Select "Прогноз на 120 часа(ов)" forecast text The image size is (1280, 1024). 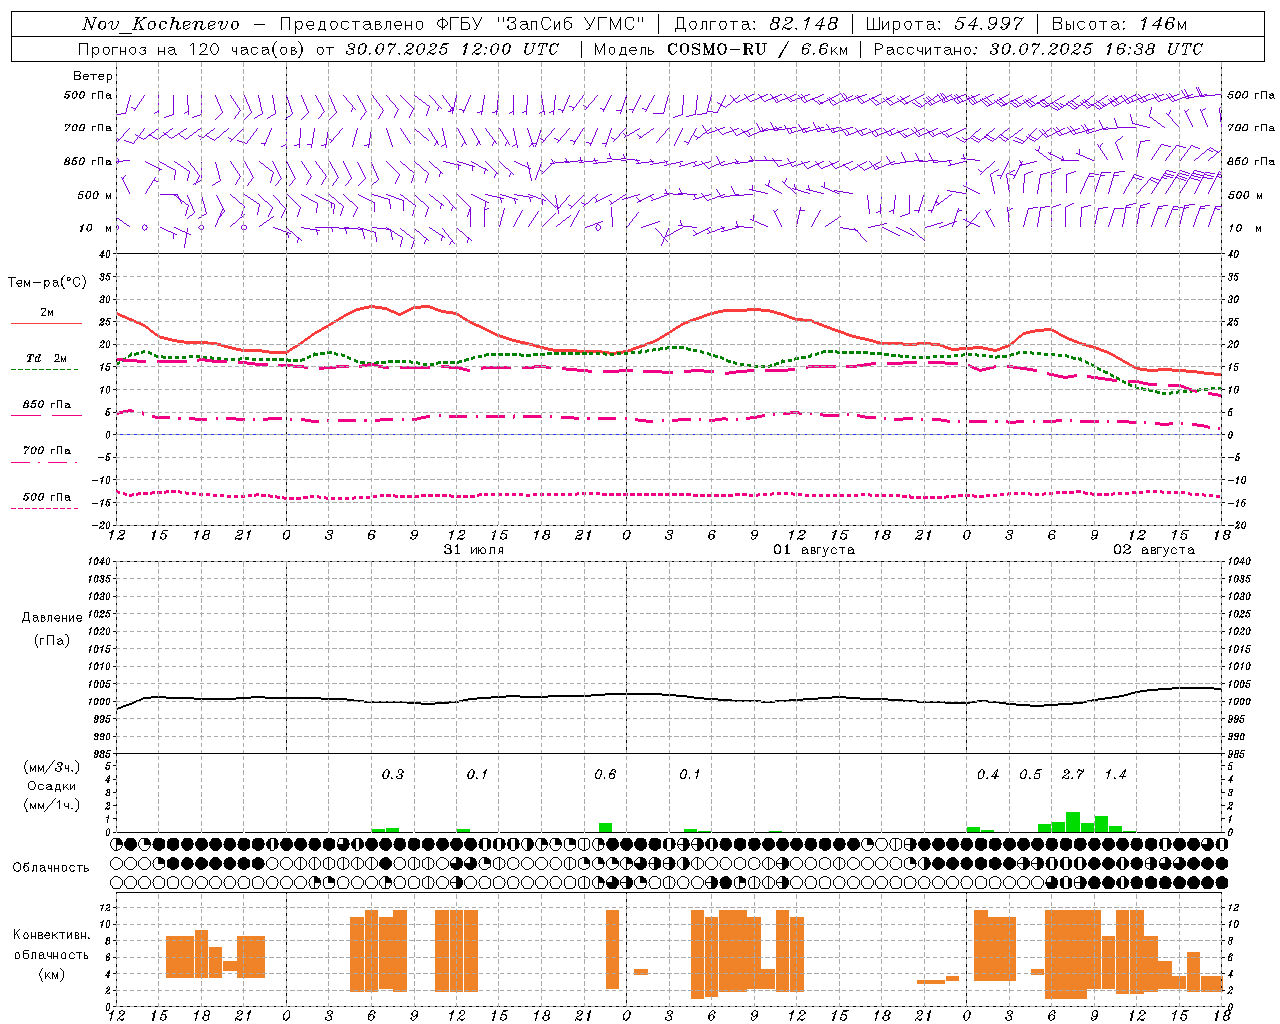193,49
